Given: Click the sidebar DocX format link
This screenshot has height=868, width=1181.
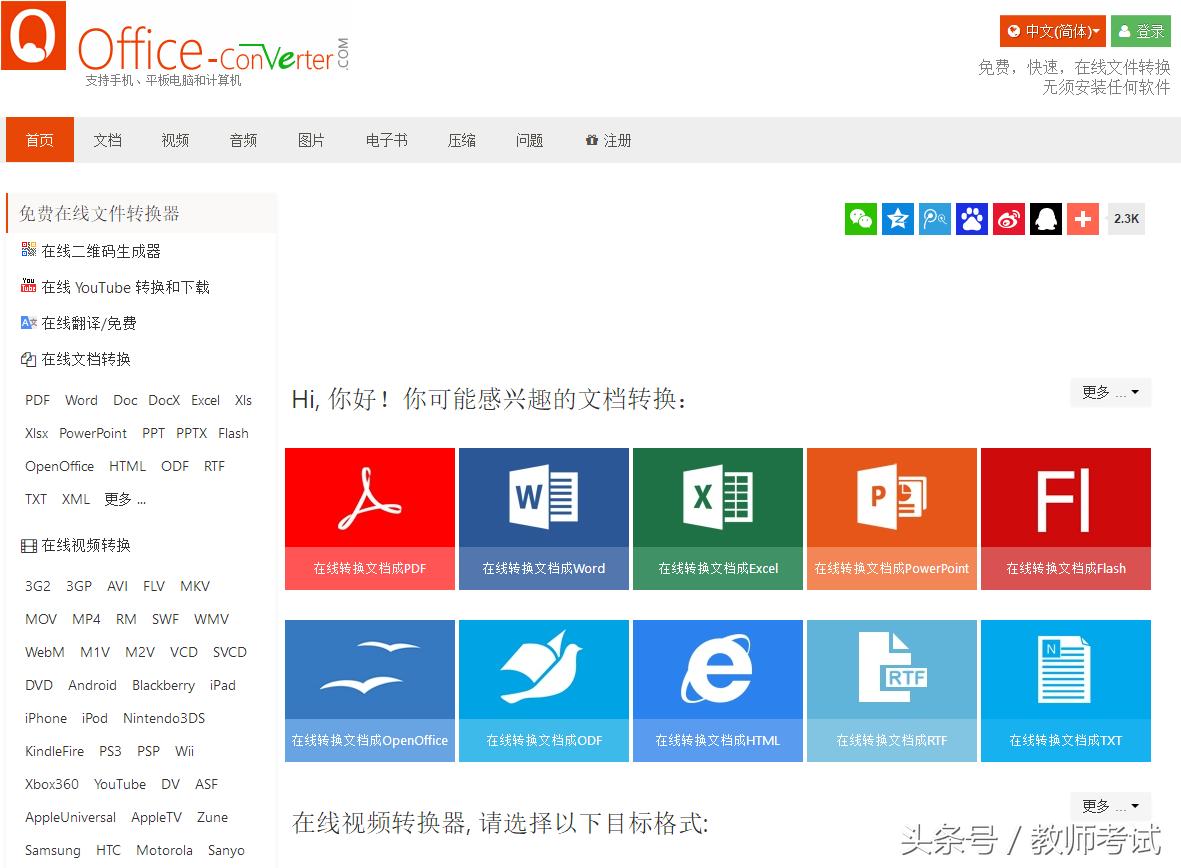Looking at the screenshot, I should [164, 400].
